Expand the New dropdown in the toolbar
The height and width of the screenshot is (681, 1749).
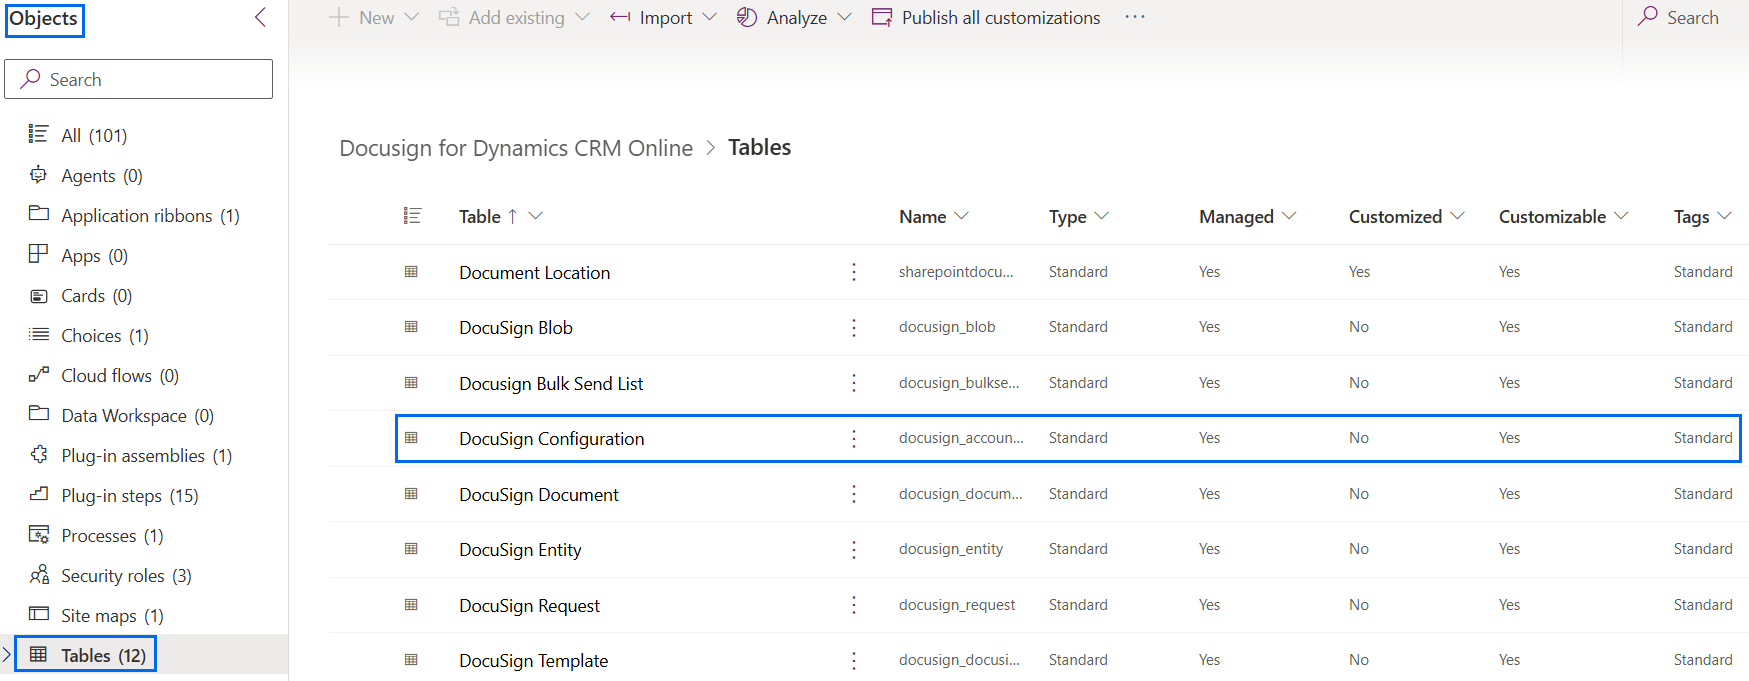pos(412,17)
